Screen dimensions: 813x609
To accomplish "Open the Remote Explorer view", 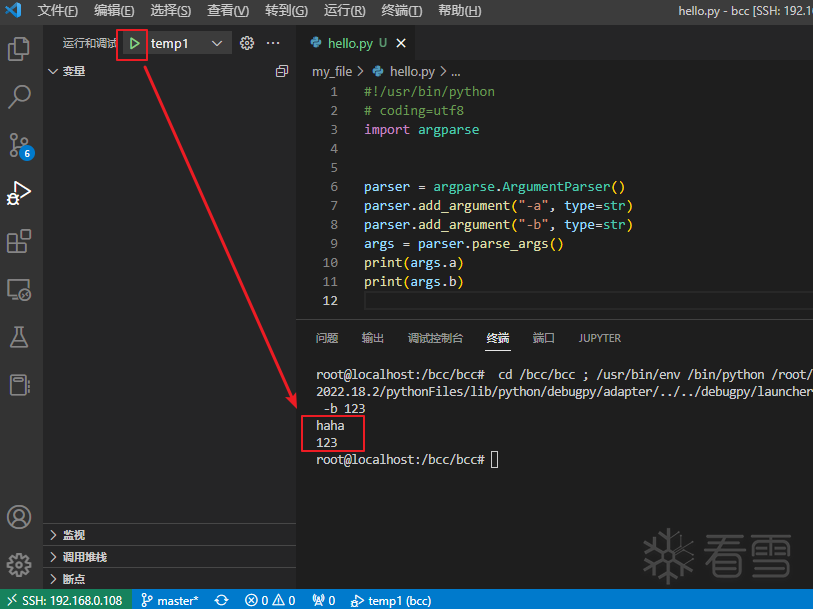I will tap(19, 290).
